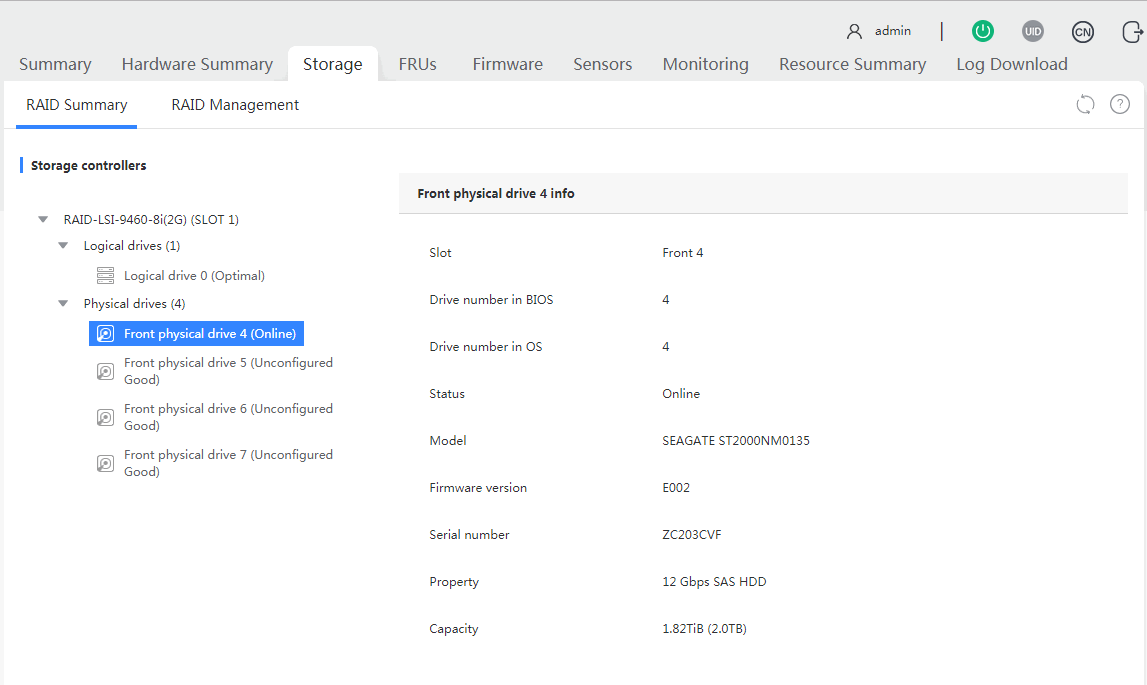Click the Slot label

(440, 252)
